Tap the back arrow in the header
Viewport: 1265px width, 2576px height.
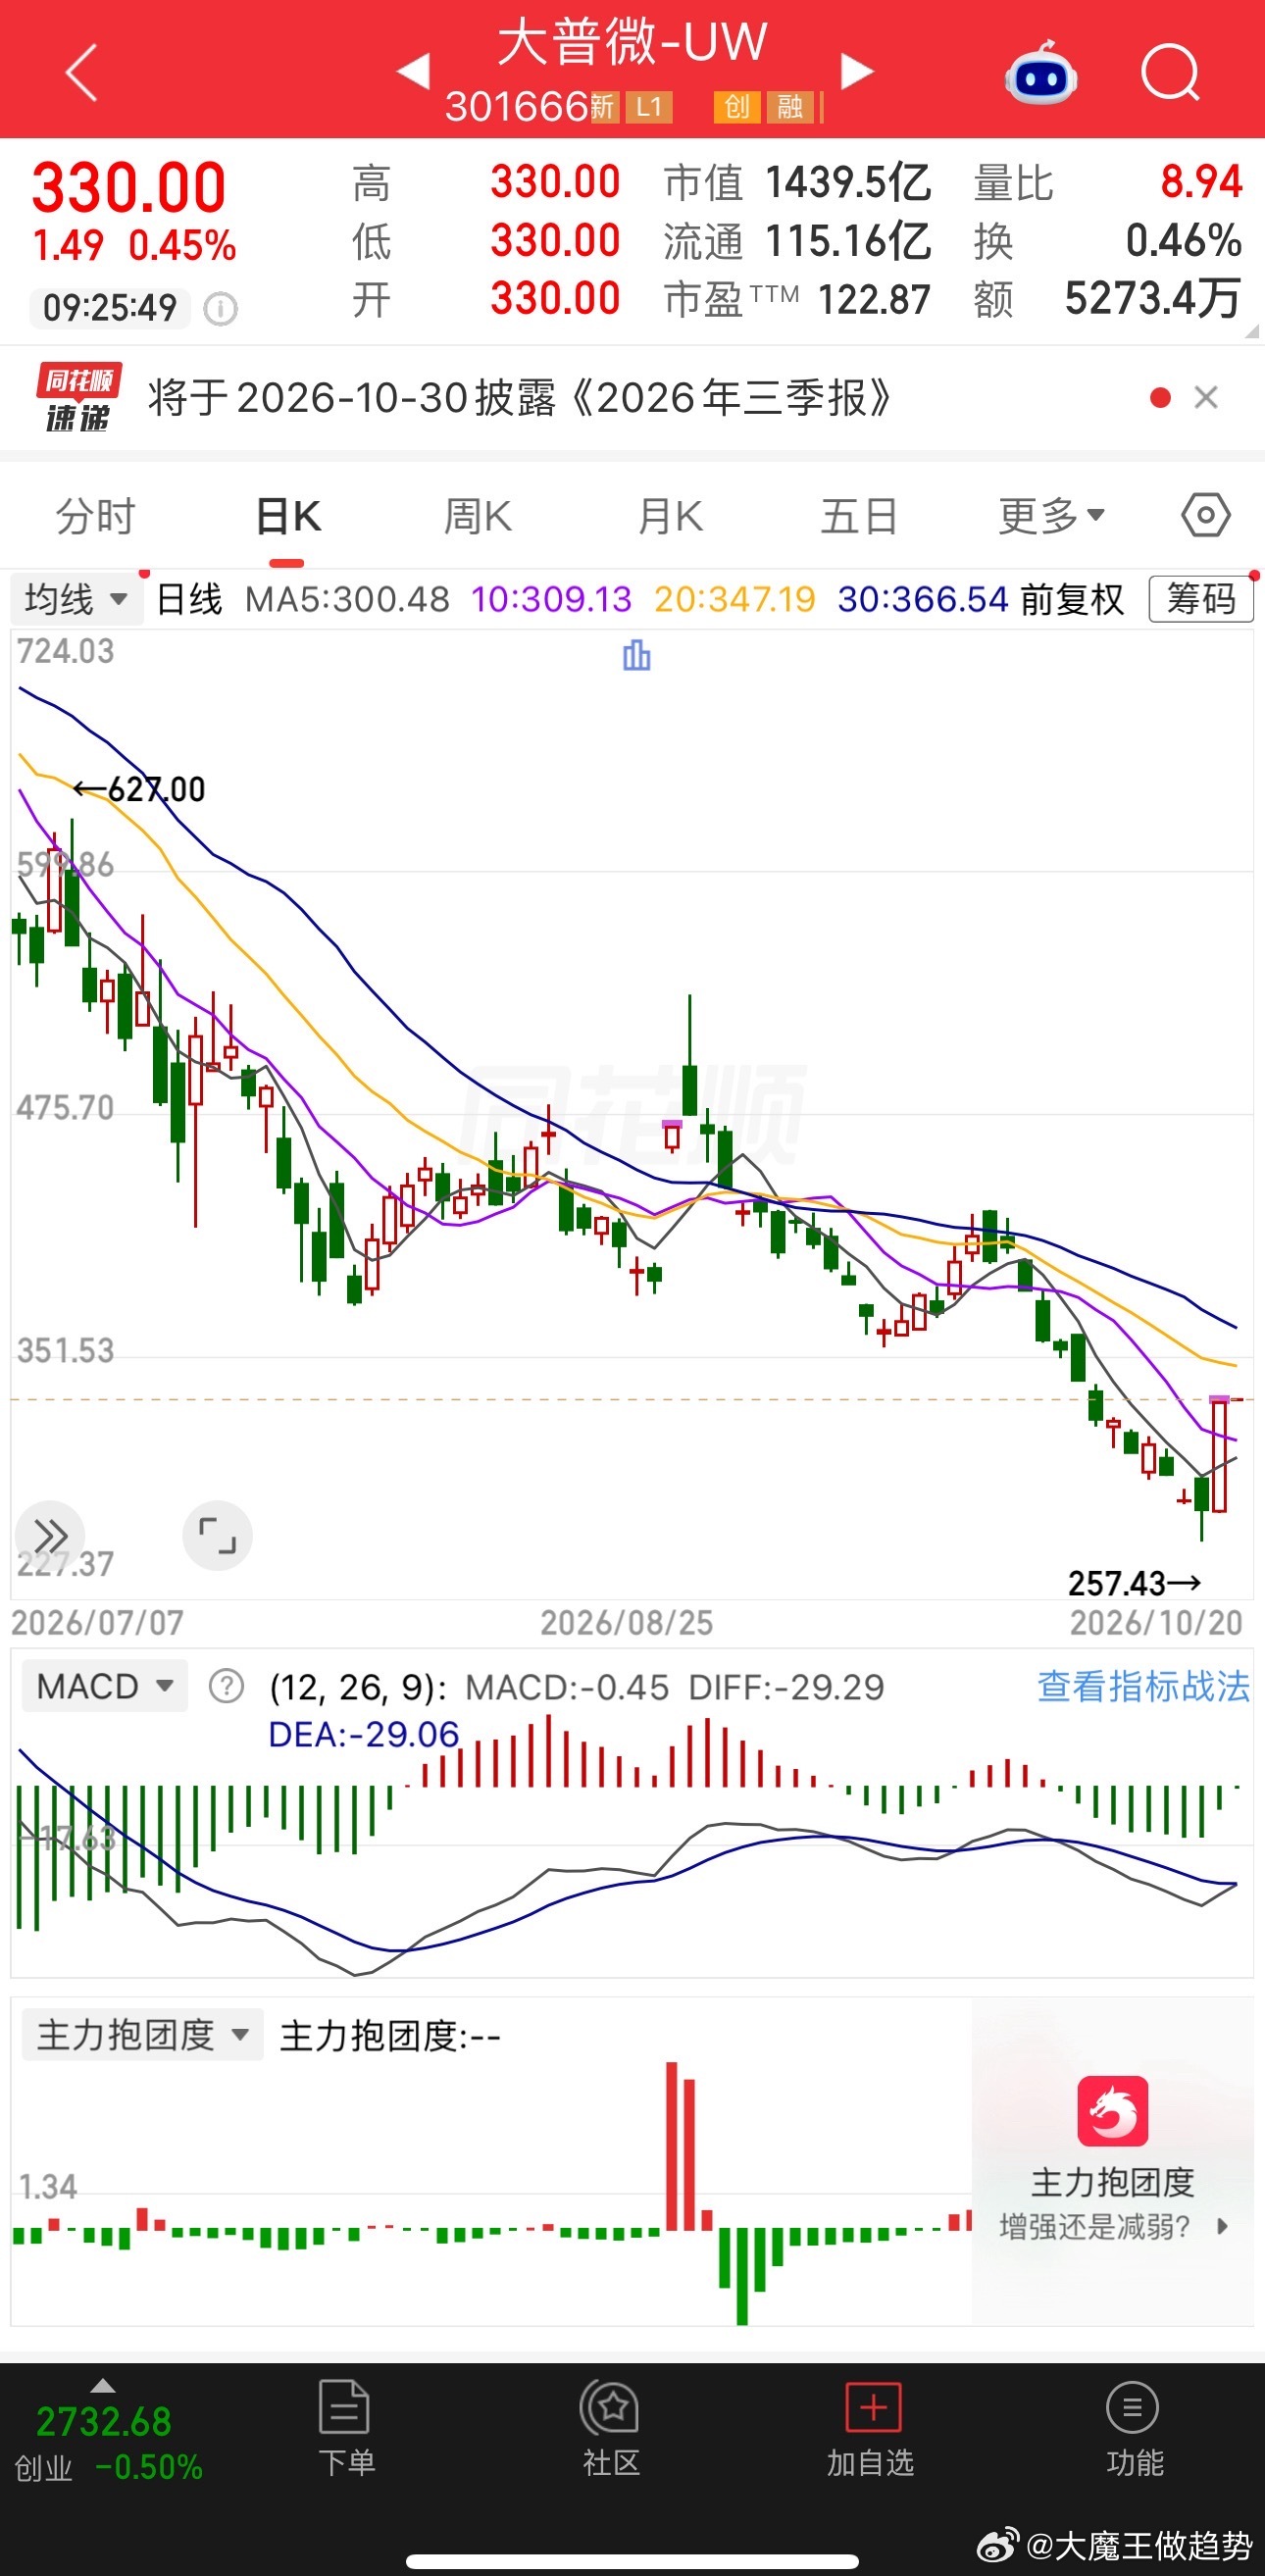[x=82, y=72]
